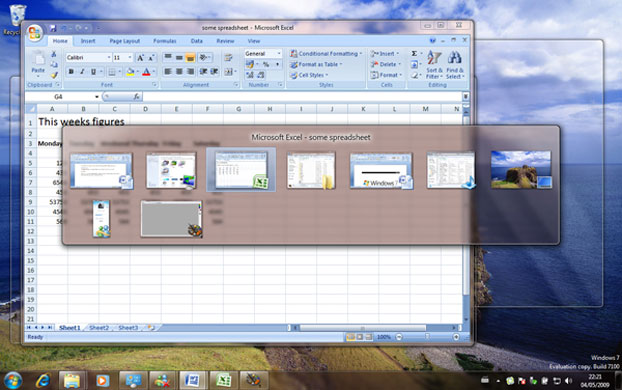Image resolution: width=622 pixels, height=390 pixels.
Task: Click the Insert cells button
Action: point(384,54)
